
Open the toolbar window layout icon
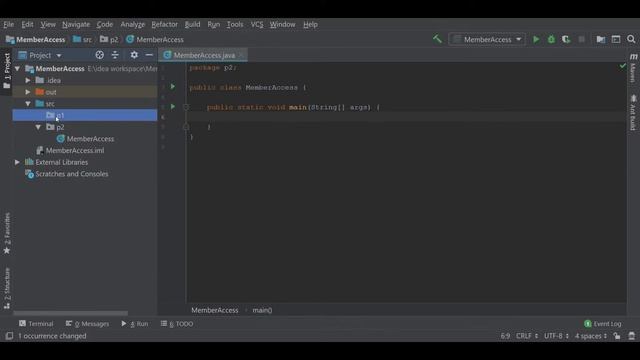(616, 40)
